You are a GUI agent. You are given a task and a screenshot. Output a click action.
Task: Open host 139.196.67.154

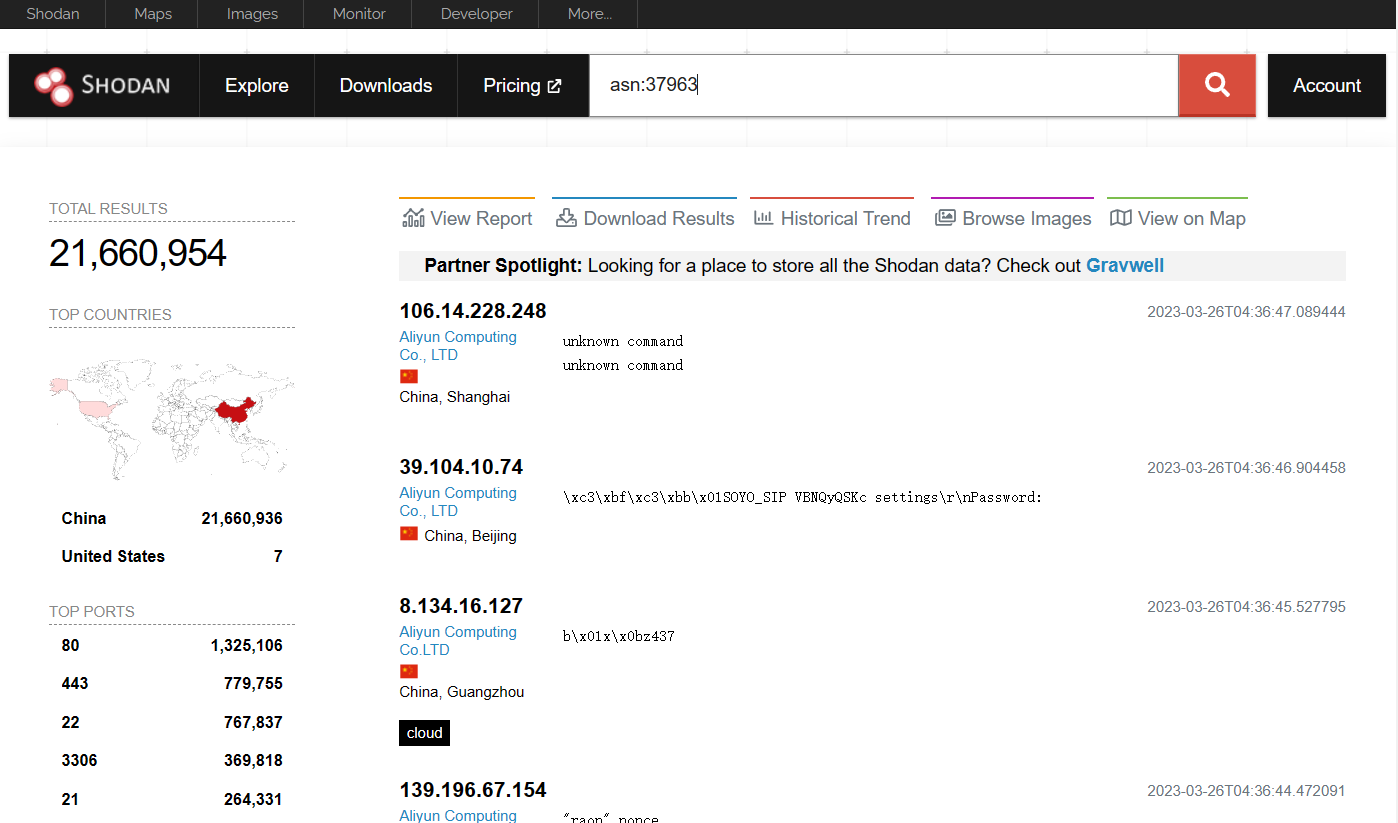pos(473,790)
